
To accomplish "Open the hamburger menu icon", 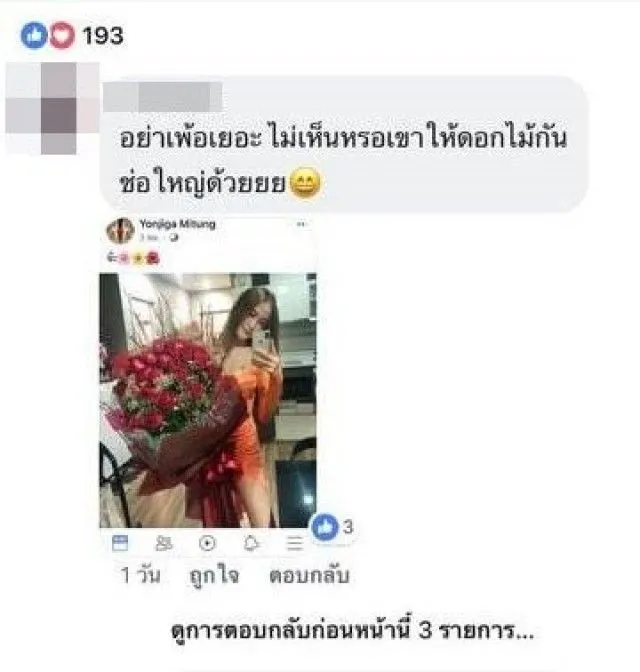I will click(294, 543).
